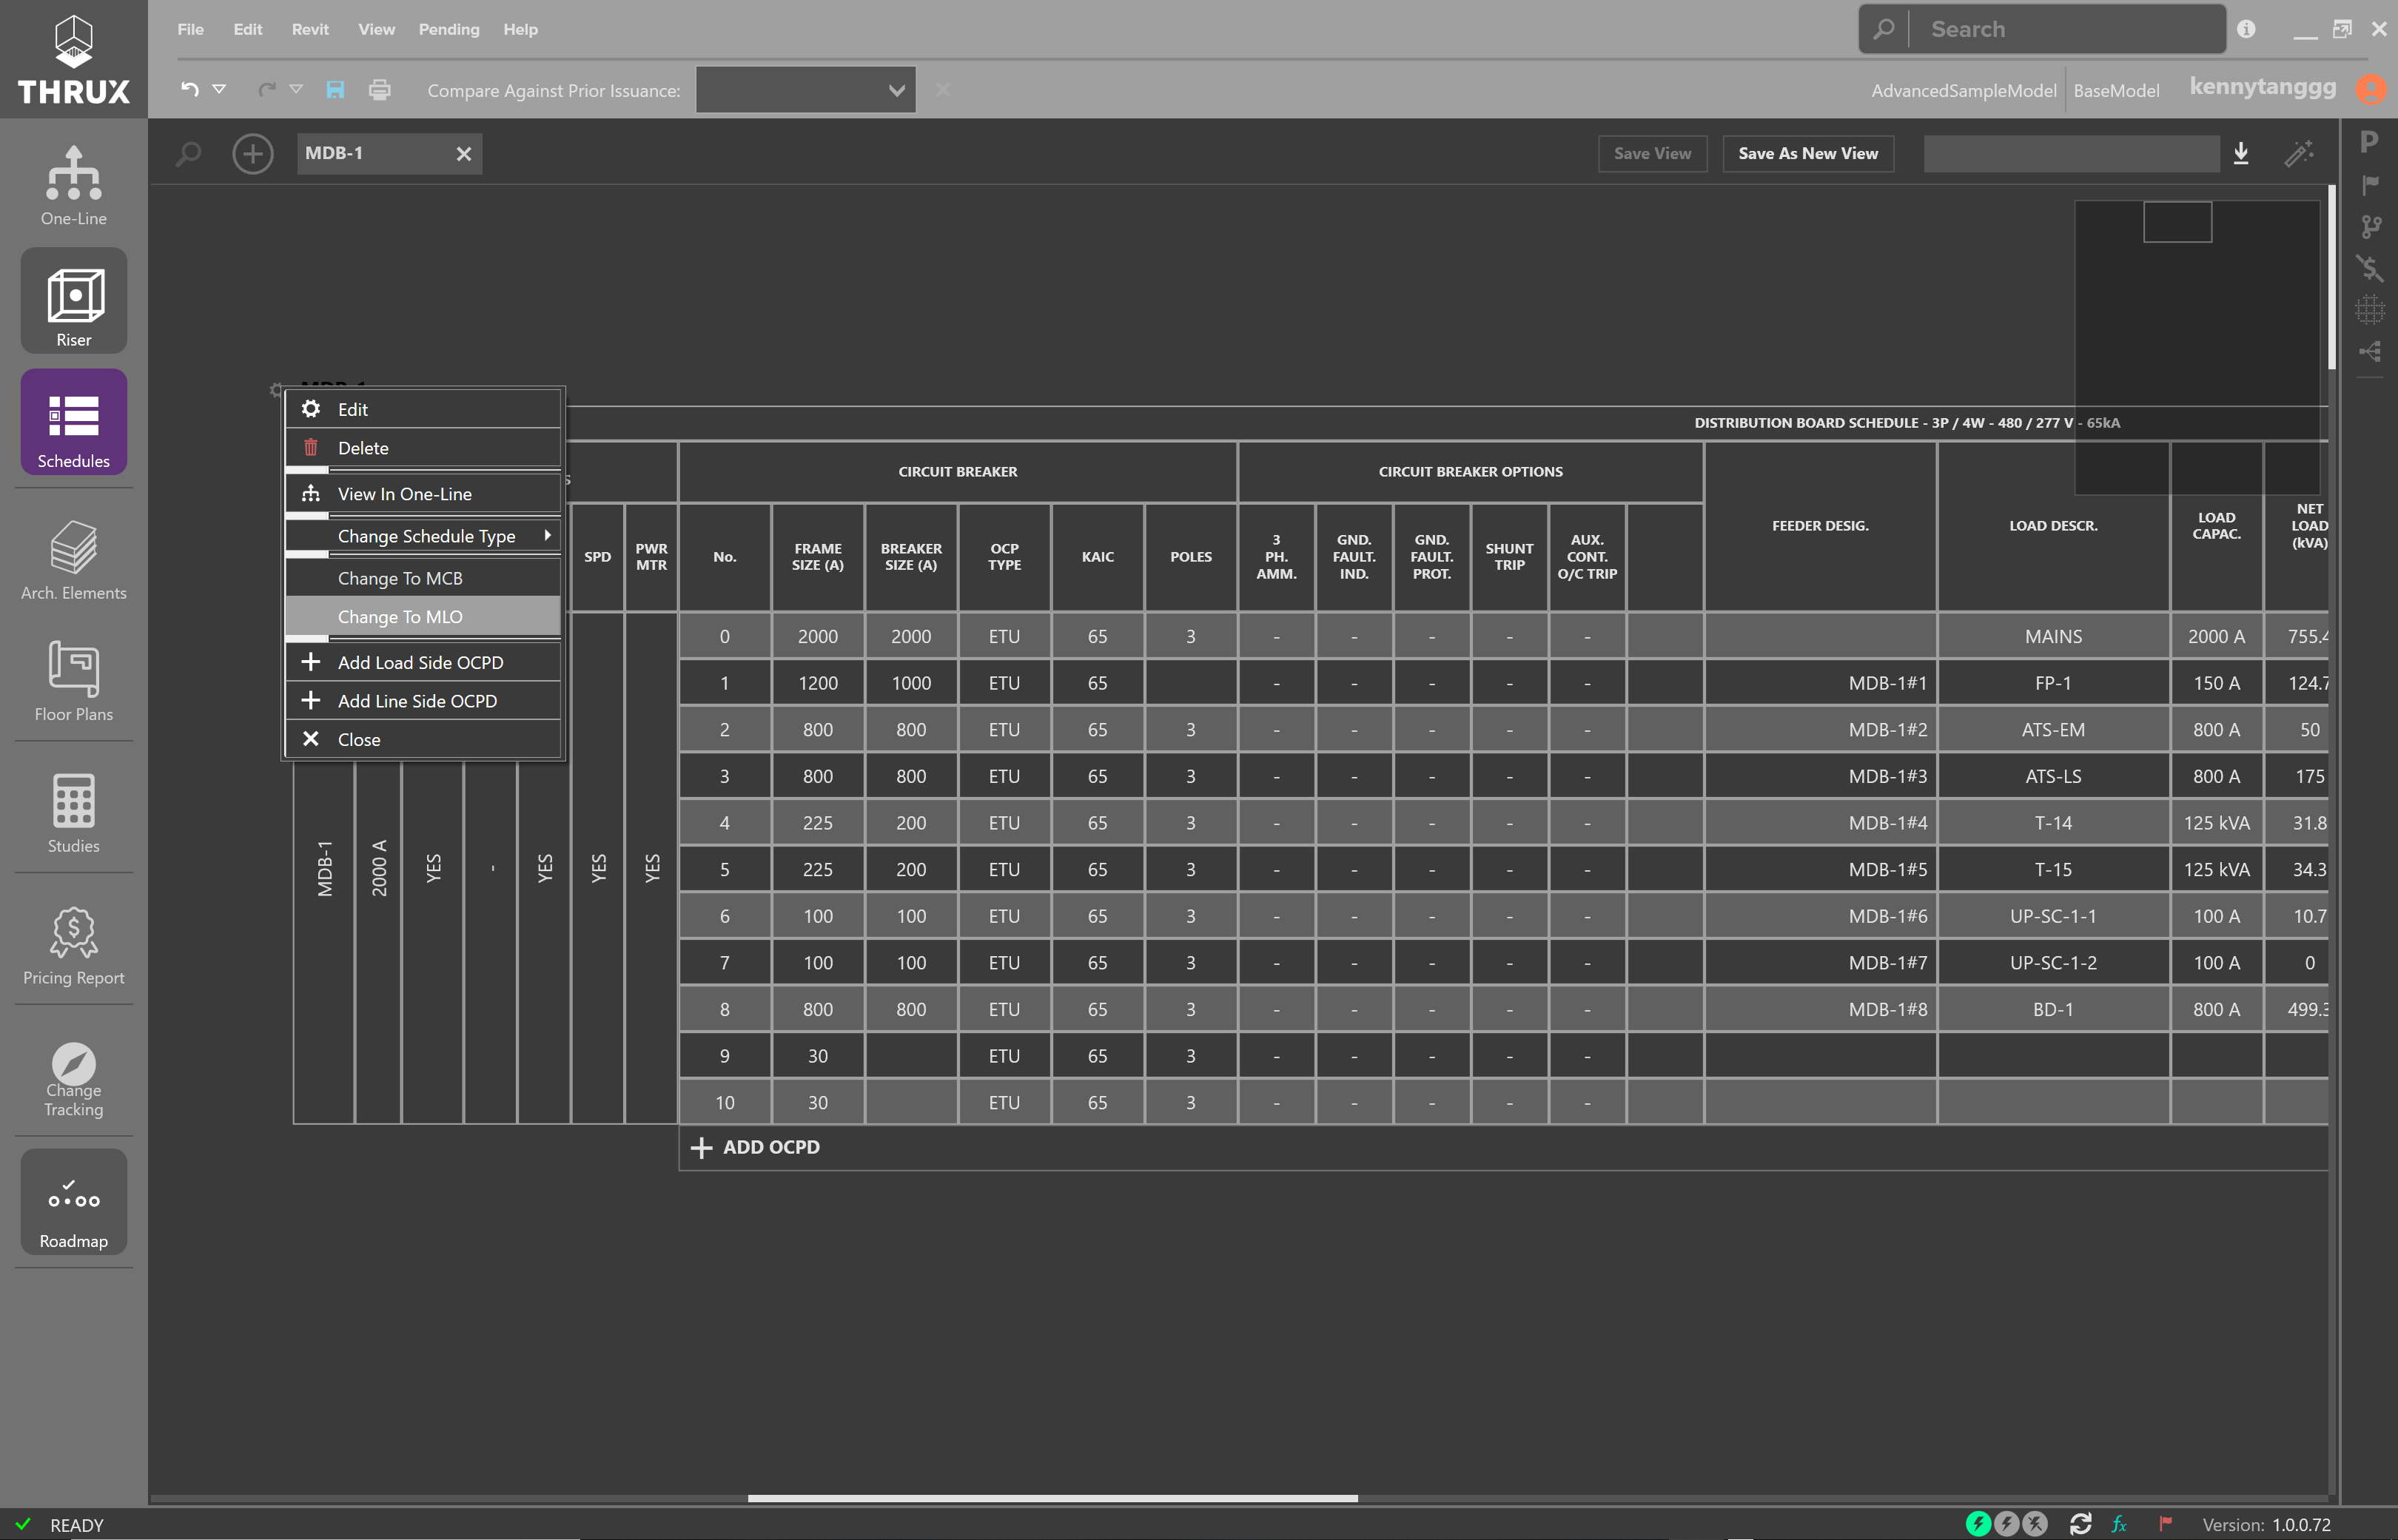Toggle the middle gray lightning bolt icon

pos(2006,1524)
